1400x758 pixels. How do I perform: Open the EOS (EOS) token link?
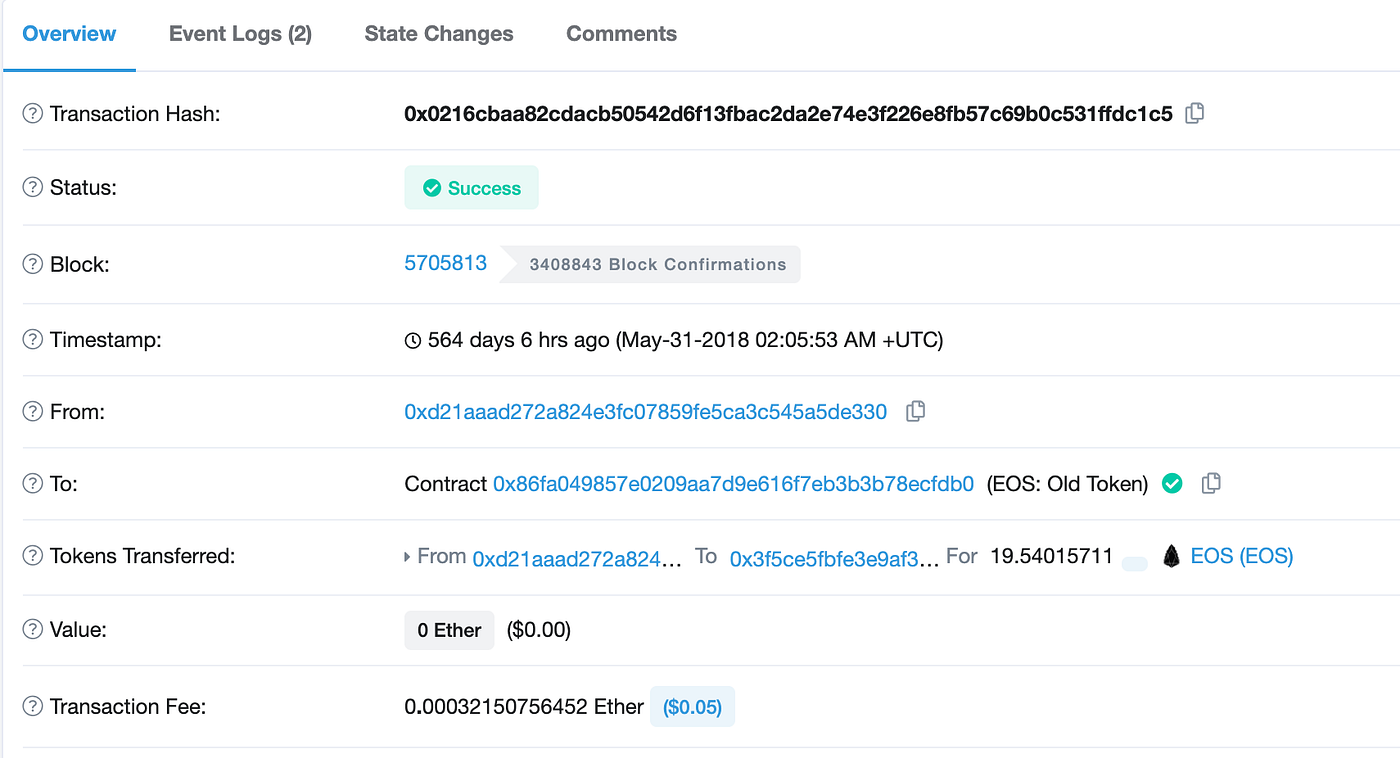tap(1242, 556)
